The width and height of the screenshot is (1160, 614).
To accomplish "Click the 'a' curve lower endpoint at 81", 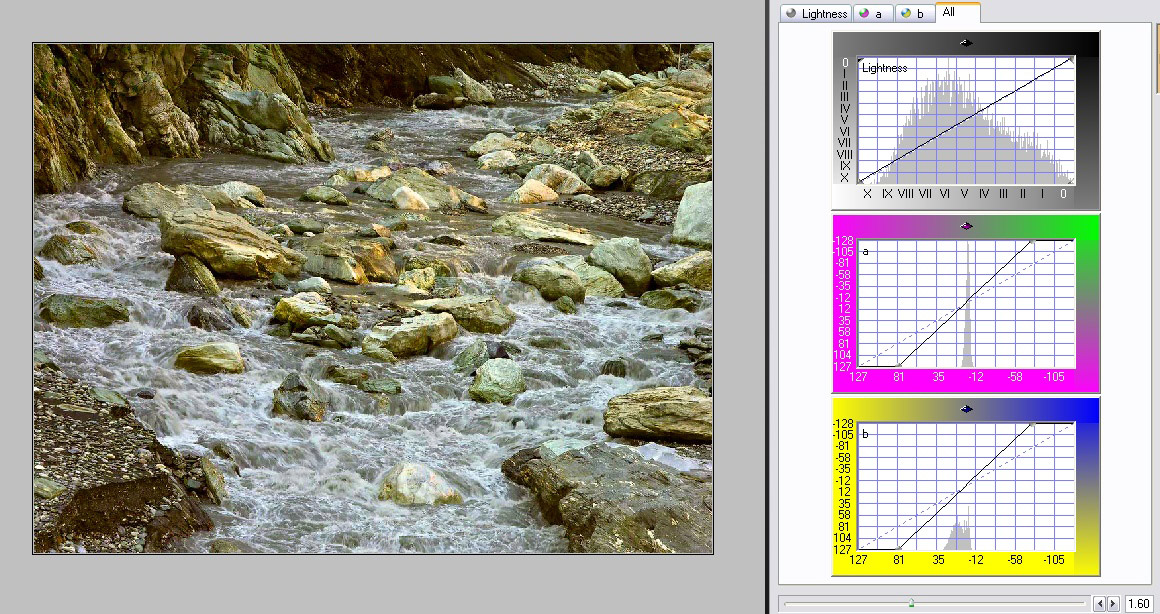I will (x=899, y=366).
